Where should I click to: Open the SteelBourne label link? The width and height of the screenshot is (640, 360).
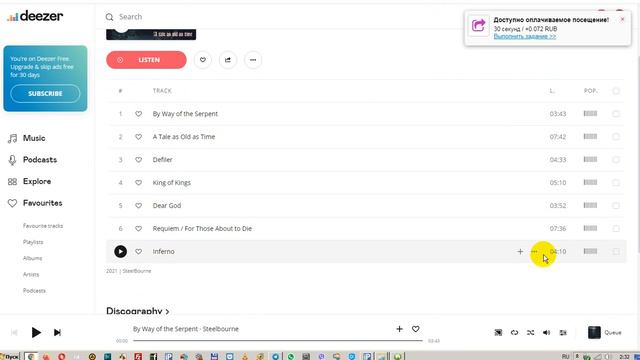pos(137,271)
